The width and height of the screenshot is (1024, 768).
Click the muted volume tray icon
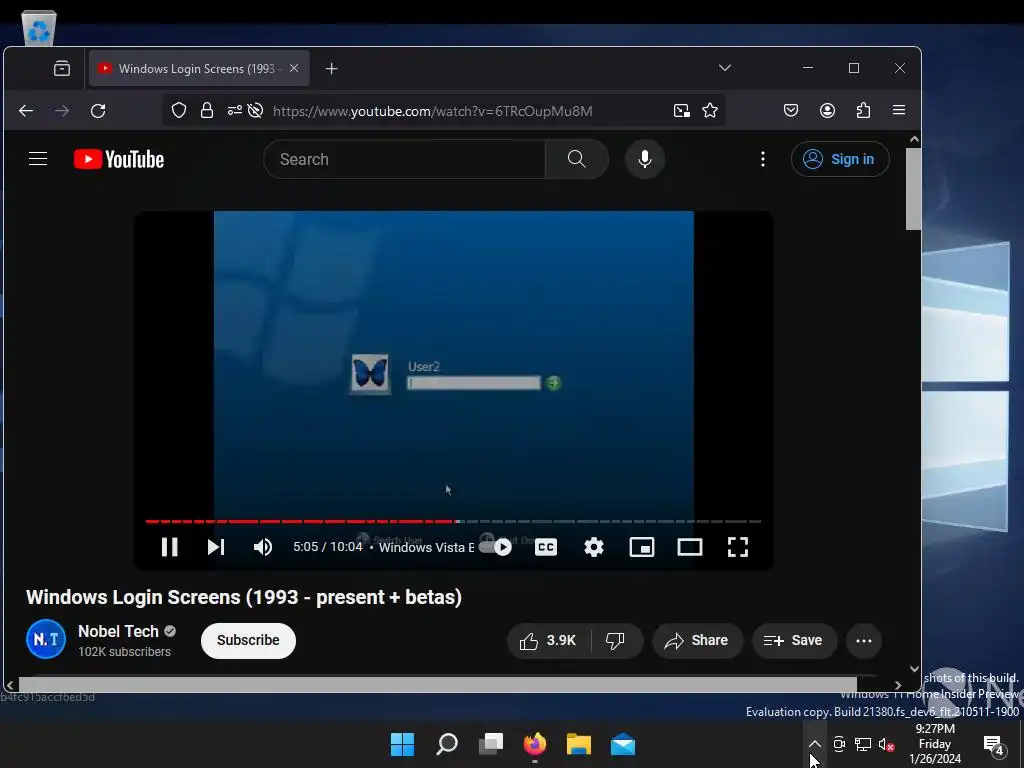click(886, 744)
